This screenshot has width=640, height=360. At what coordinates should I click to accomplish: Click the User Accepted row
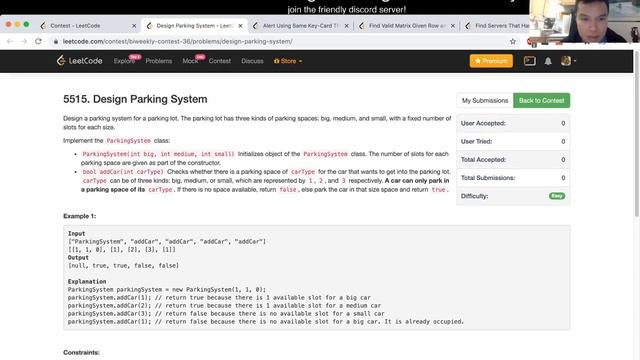click(513, 123)
